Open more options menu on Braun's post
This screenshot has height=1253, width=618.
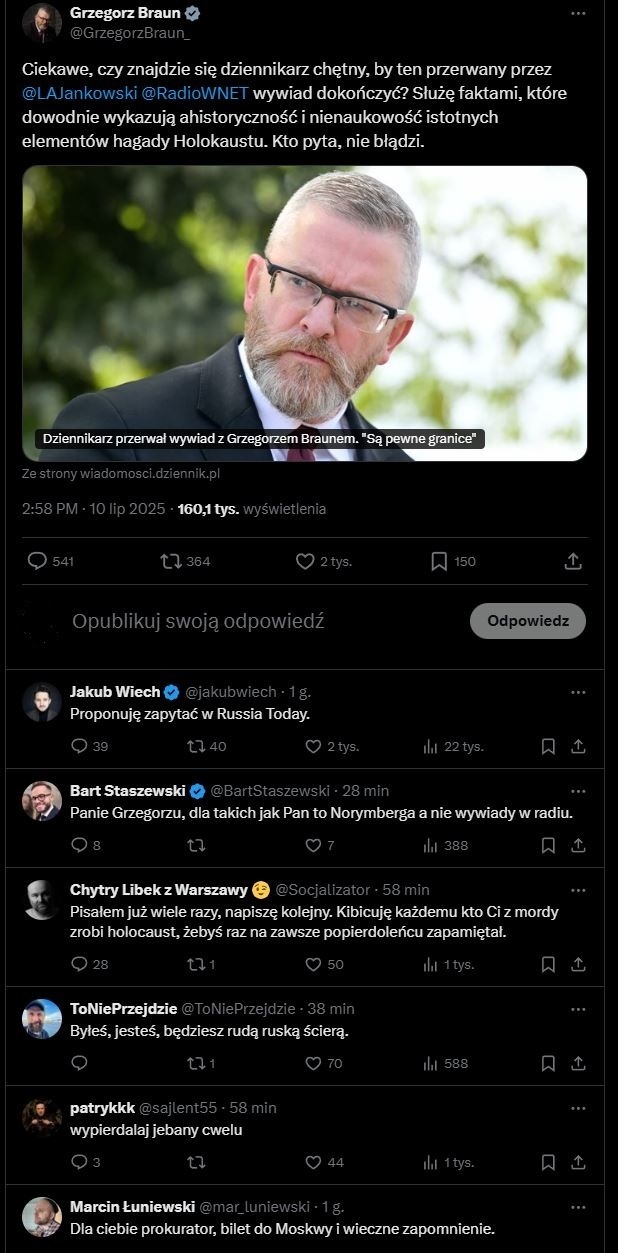pyautogui.click(x=578, y=14)
